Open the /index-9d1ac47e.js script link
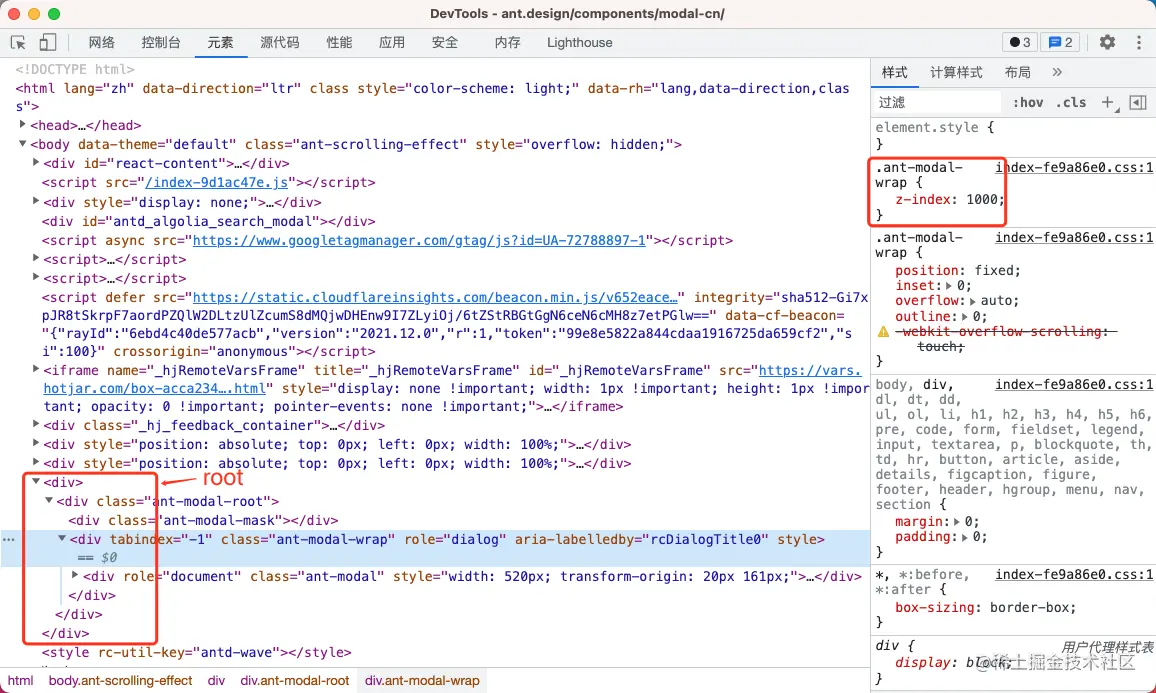The image size is (1156, 693). coord(217,182)
